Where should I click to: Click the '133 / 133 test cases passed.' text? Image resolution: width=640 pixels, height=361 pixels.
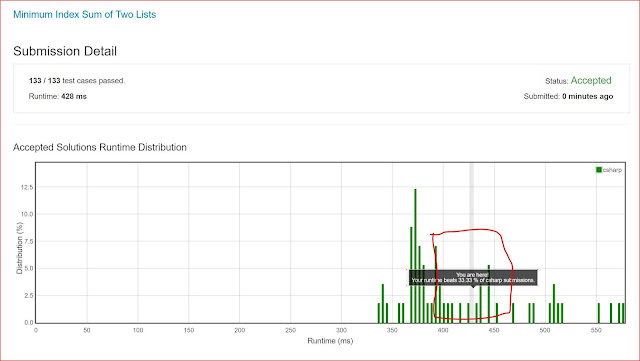[x=77, y=80]
